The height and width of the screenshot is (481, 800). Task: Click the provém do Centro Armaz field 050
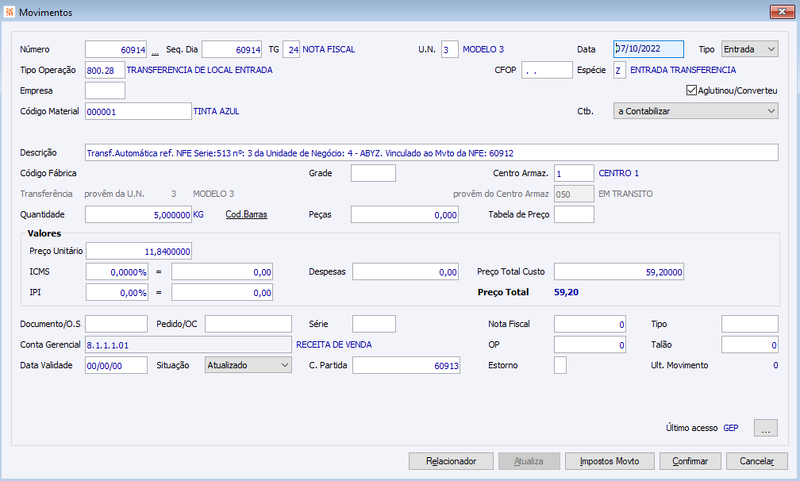[x=574, y=194]
